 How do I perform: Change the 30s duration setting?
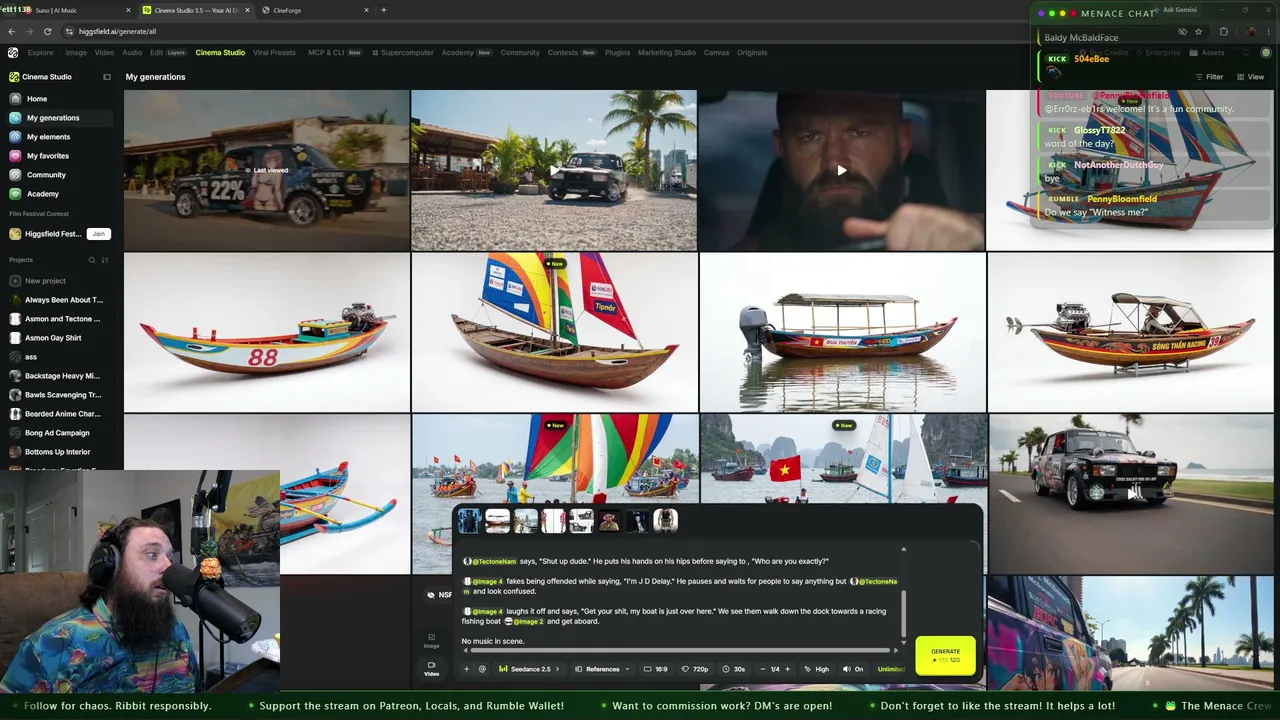click(734, 669)
